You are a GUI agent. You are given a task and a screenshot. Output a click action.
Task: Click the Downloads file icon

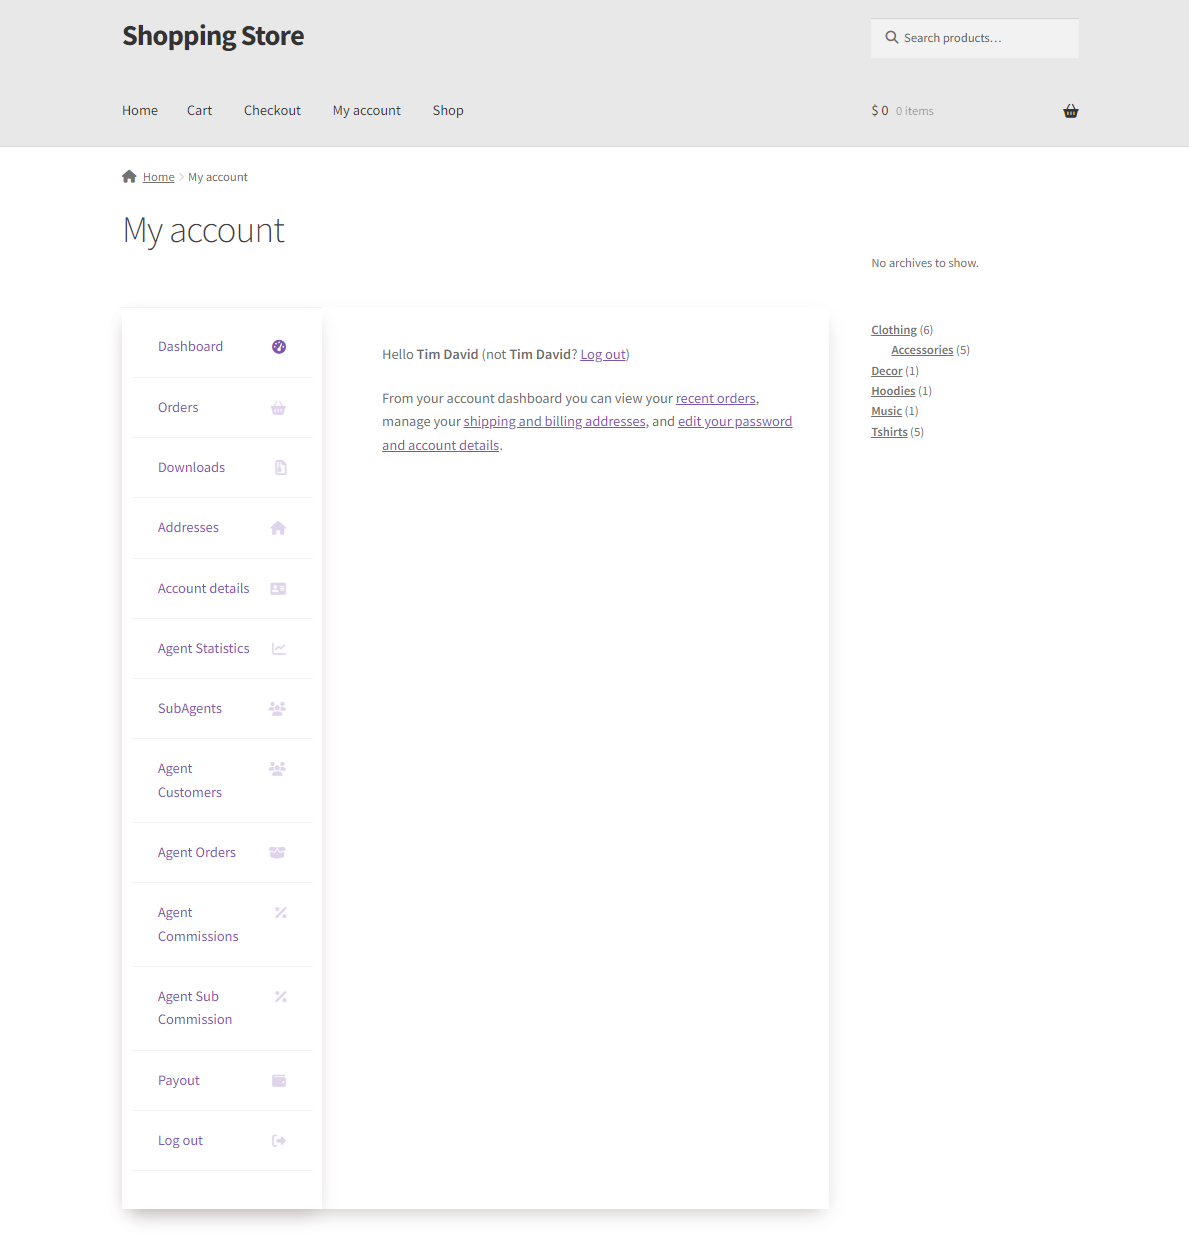[x=281, y=468]
